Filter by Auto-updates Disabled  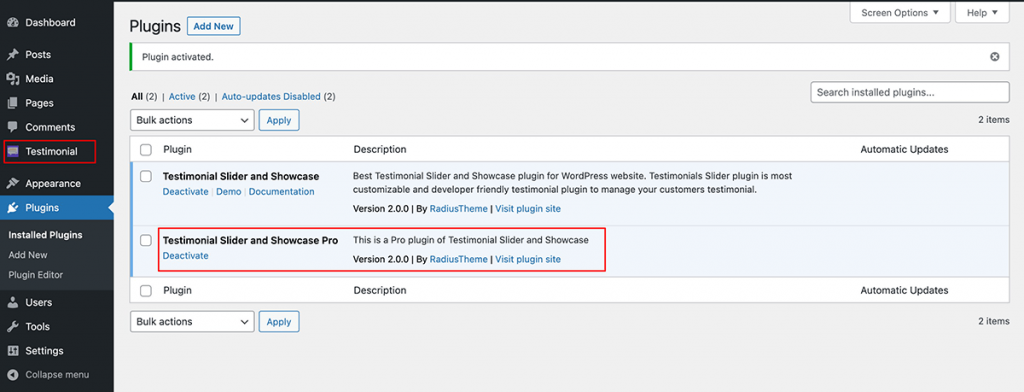coord(271,97)
